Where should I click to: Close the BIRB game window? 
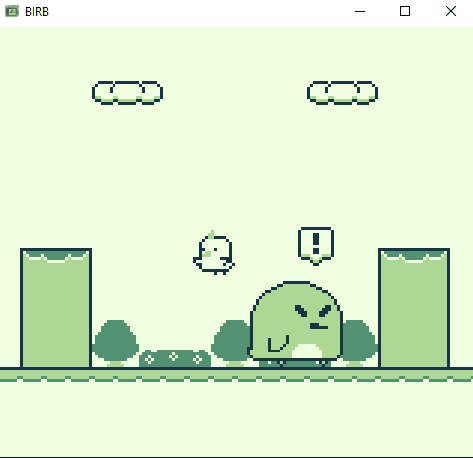pos(451,11)
